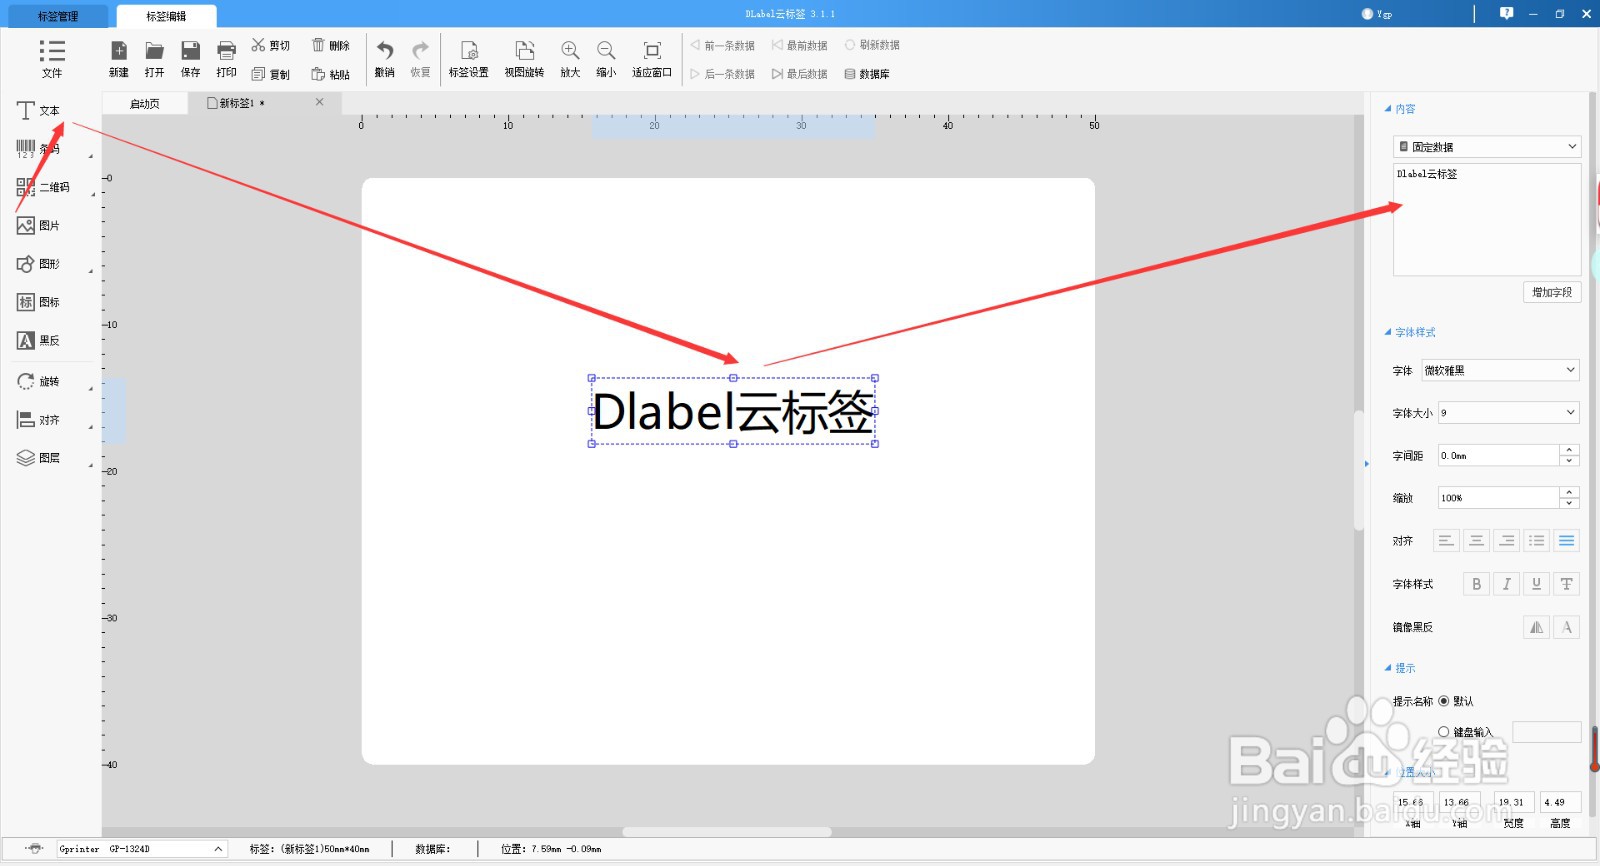Redo with 恢复
This screenshot has width=1600, height=866.
coord(421,59)
